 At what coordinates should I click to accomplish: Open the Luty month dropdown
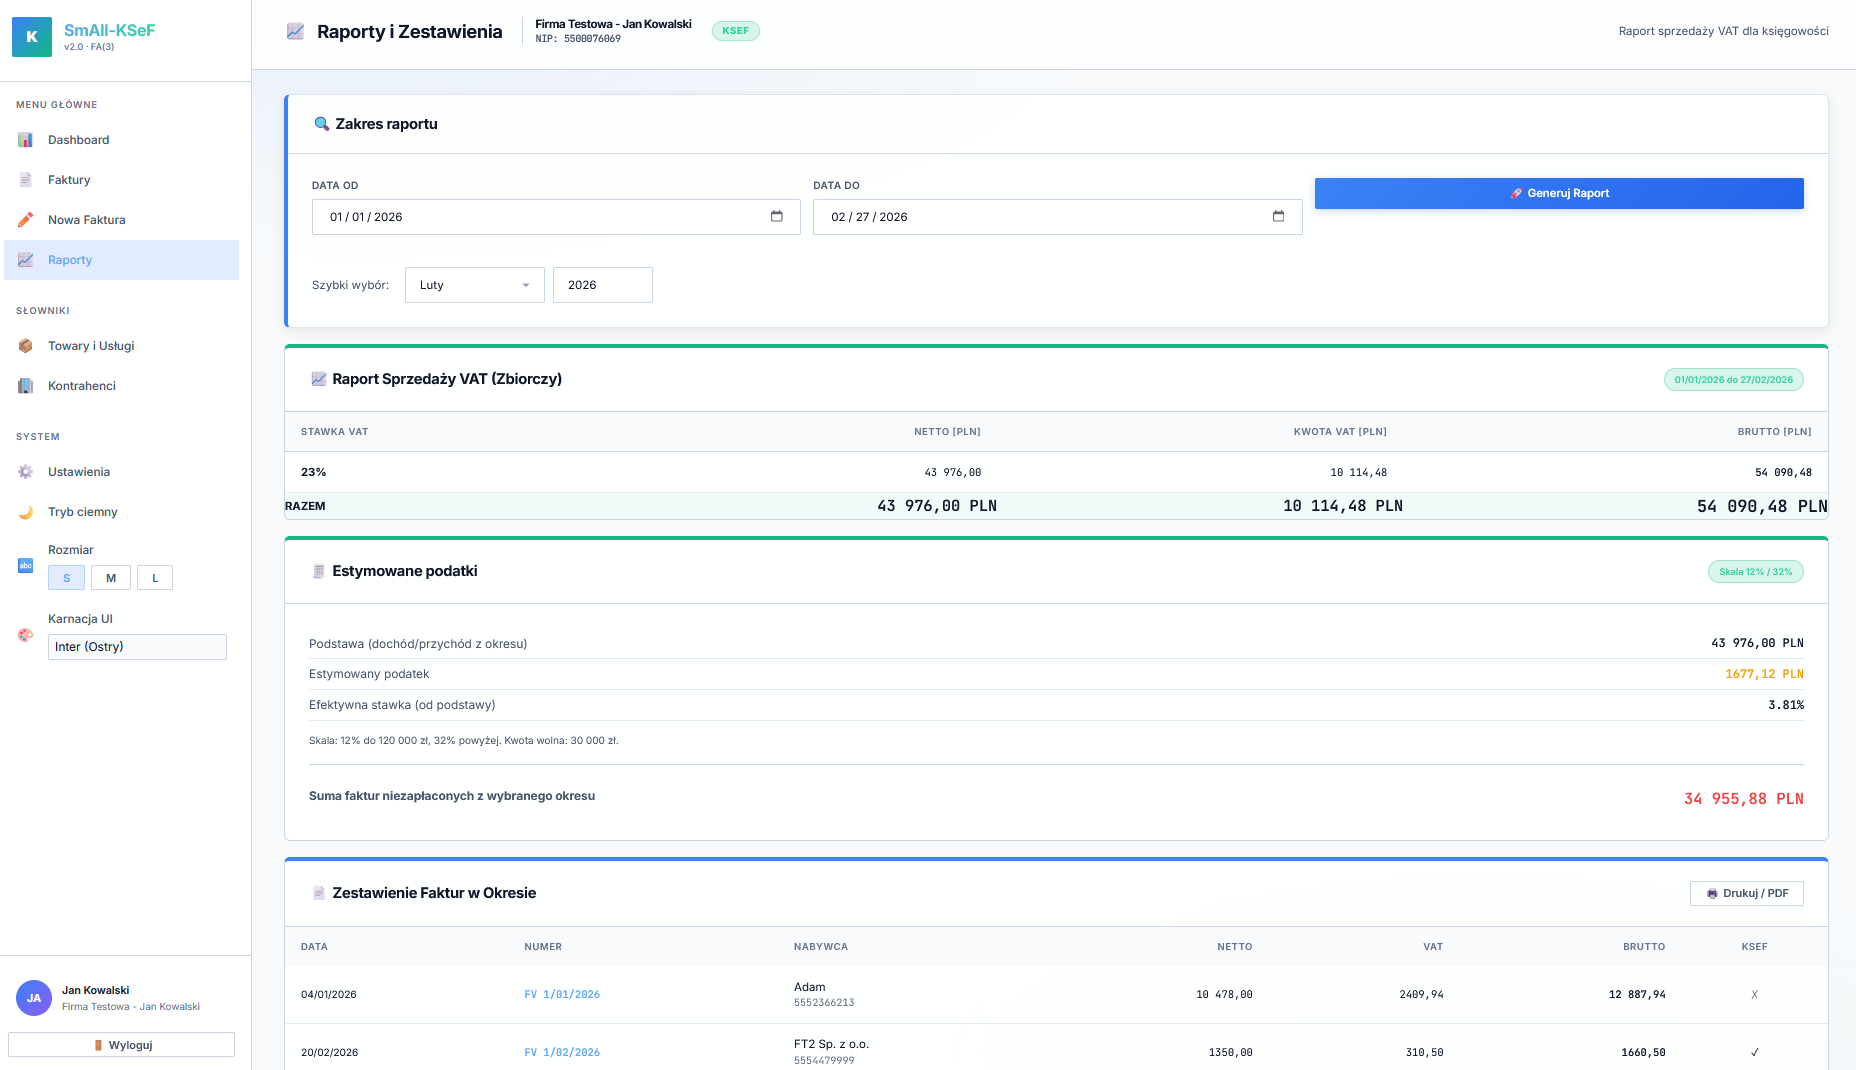tap(474, 285)
